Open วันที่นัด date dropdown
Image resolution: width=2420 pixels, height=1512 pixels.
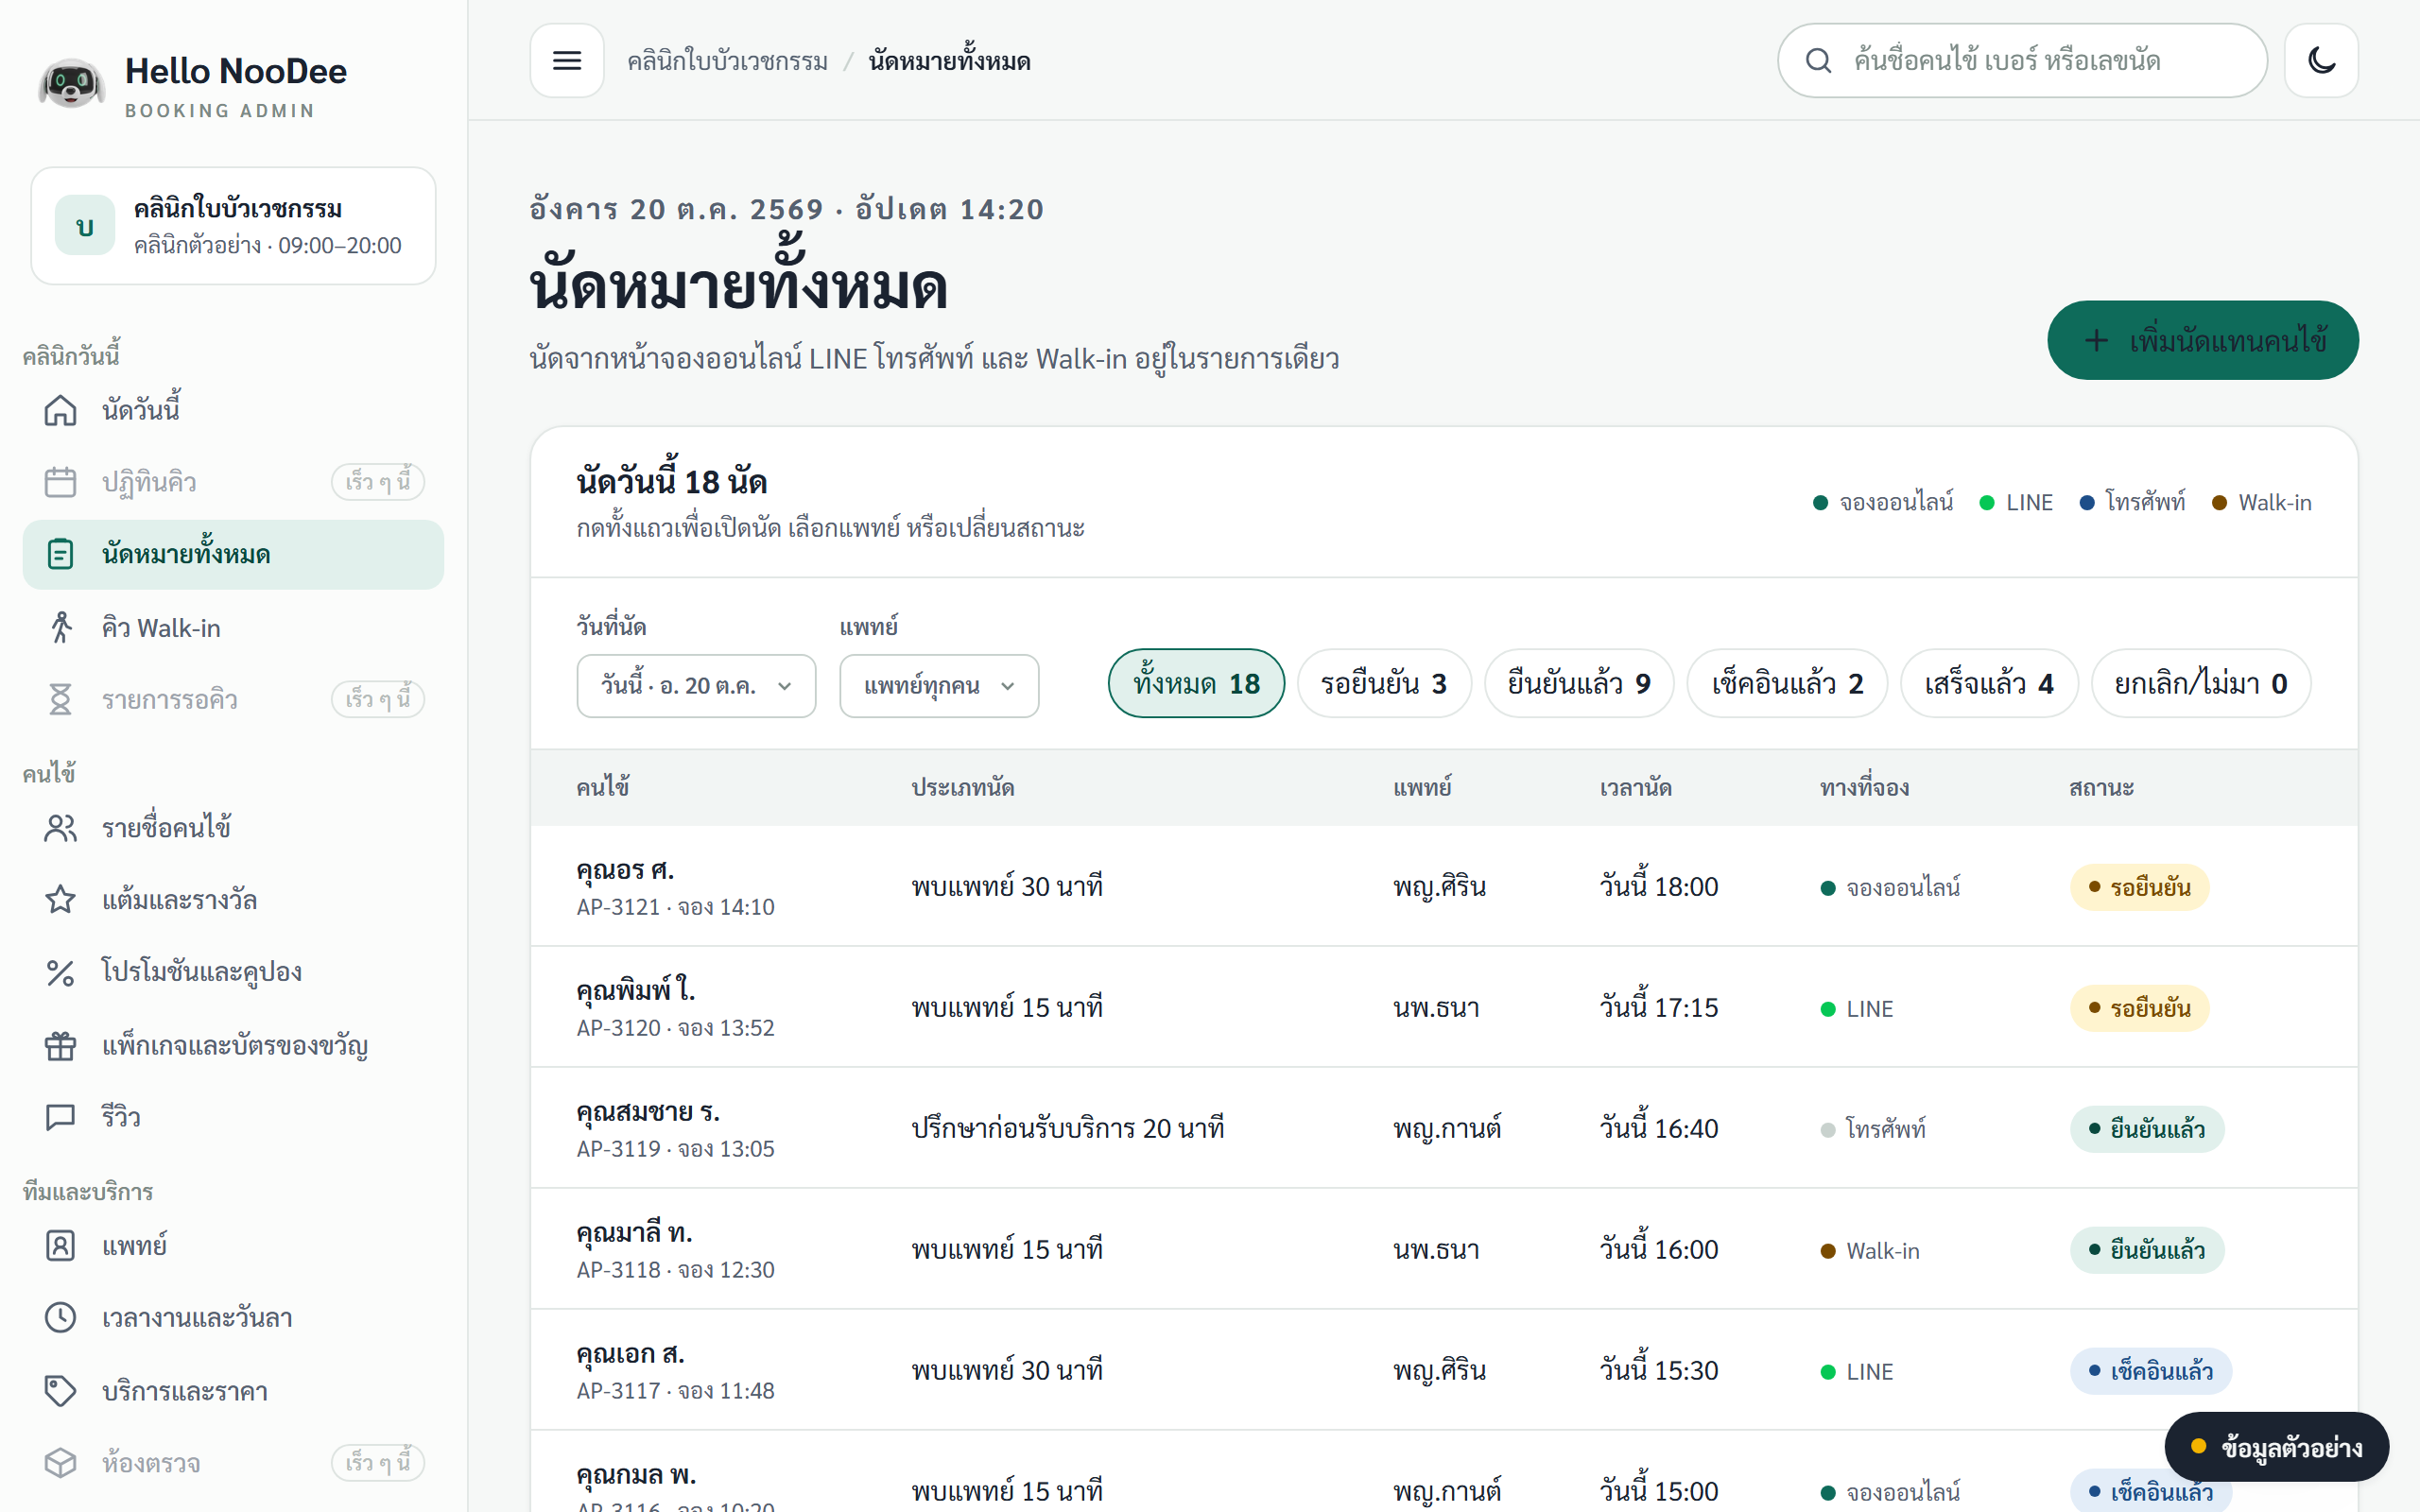tap(696, 686)
